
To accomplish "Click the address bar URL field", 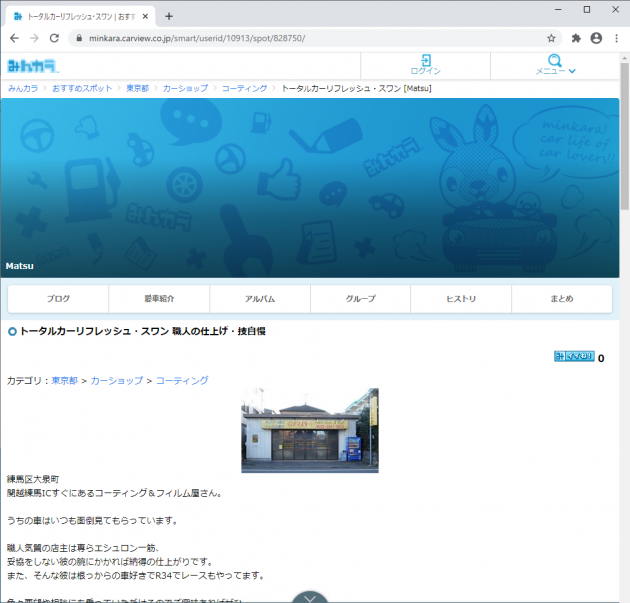I will point(300,38).
